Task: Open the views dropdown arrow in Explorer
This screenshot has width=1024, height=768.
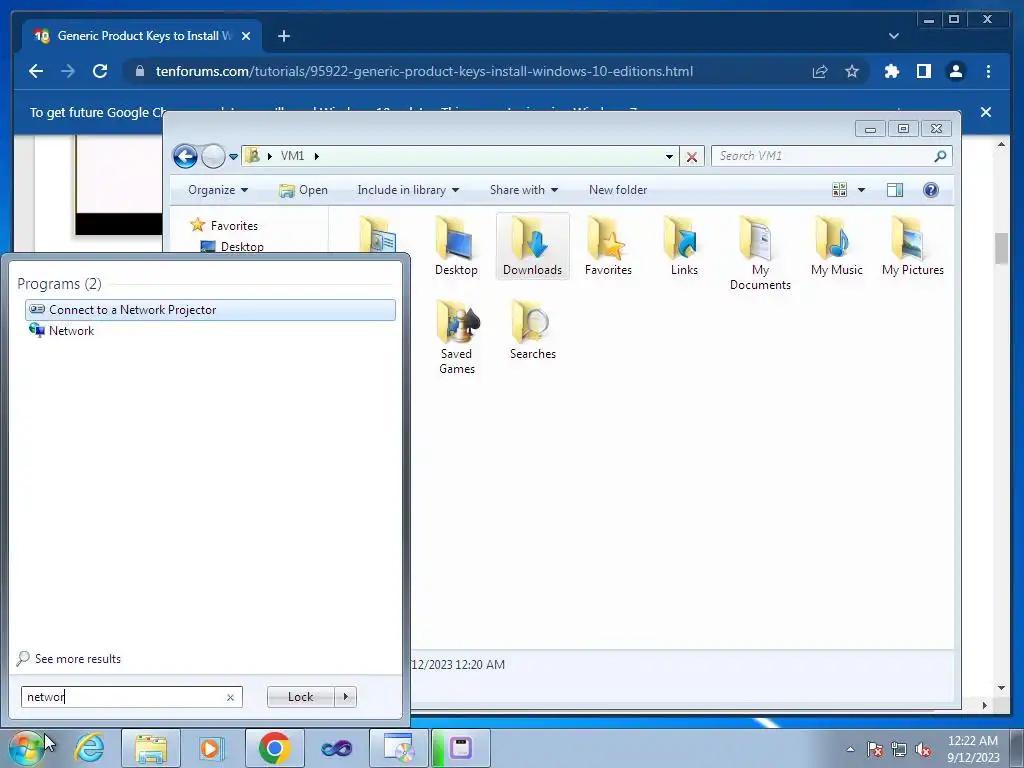Action: [x=861, y=190]
